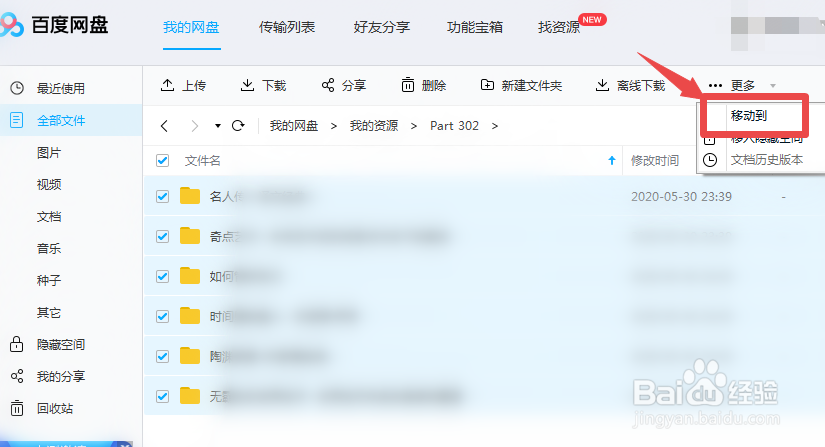Image resolution: width=825 pixels, height=447 pixels.
Task: Click the 陶 folder icon
Action: click(x=190, y=355)
